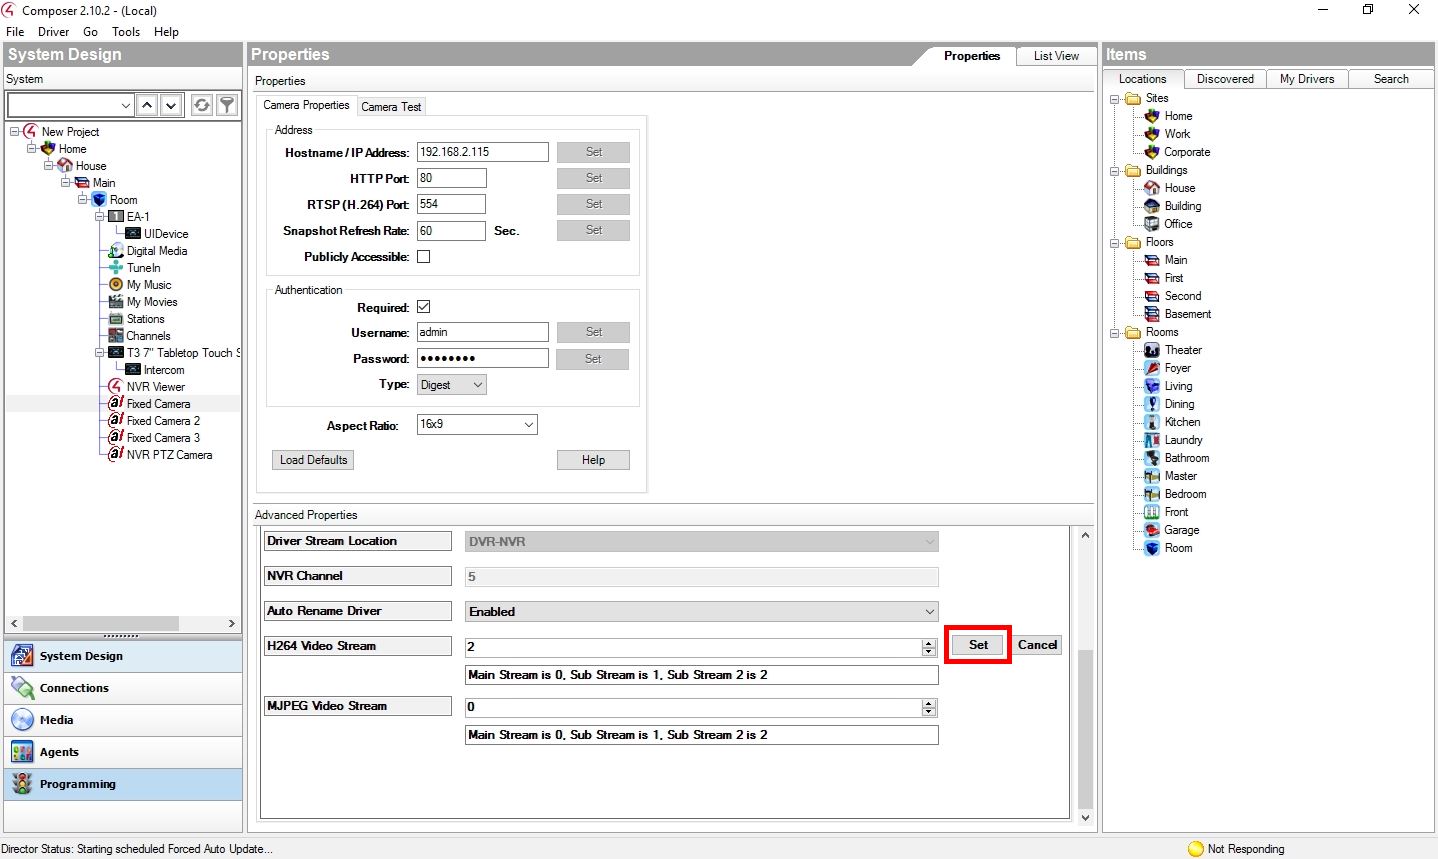
Task: Click Cancel next to H264 Video Stream
Action: (x=1037, y=645)
